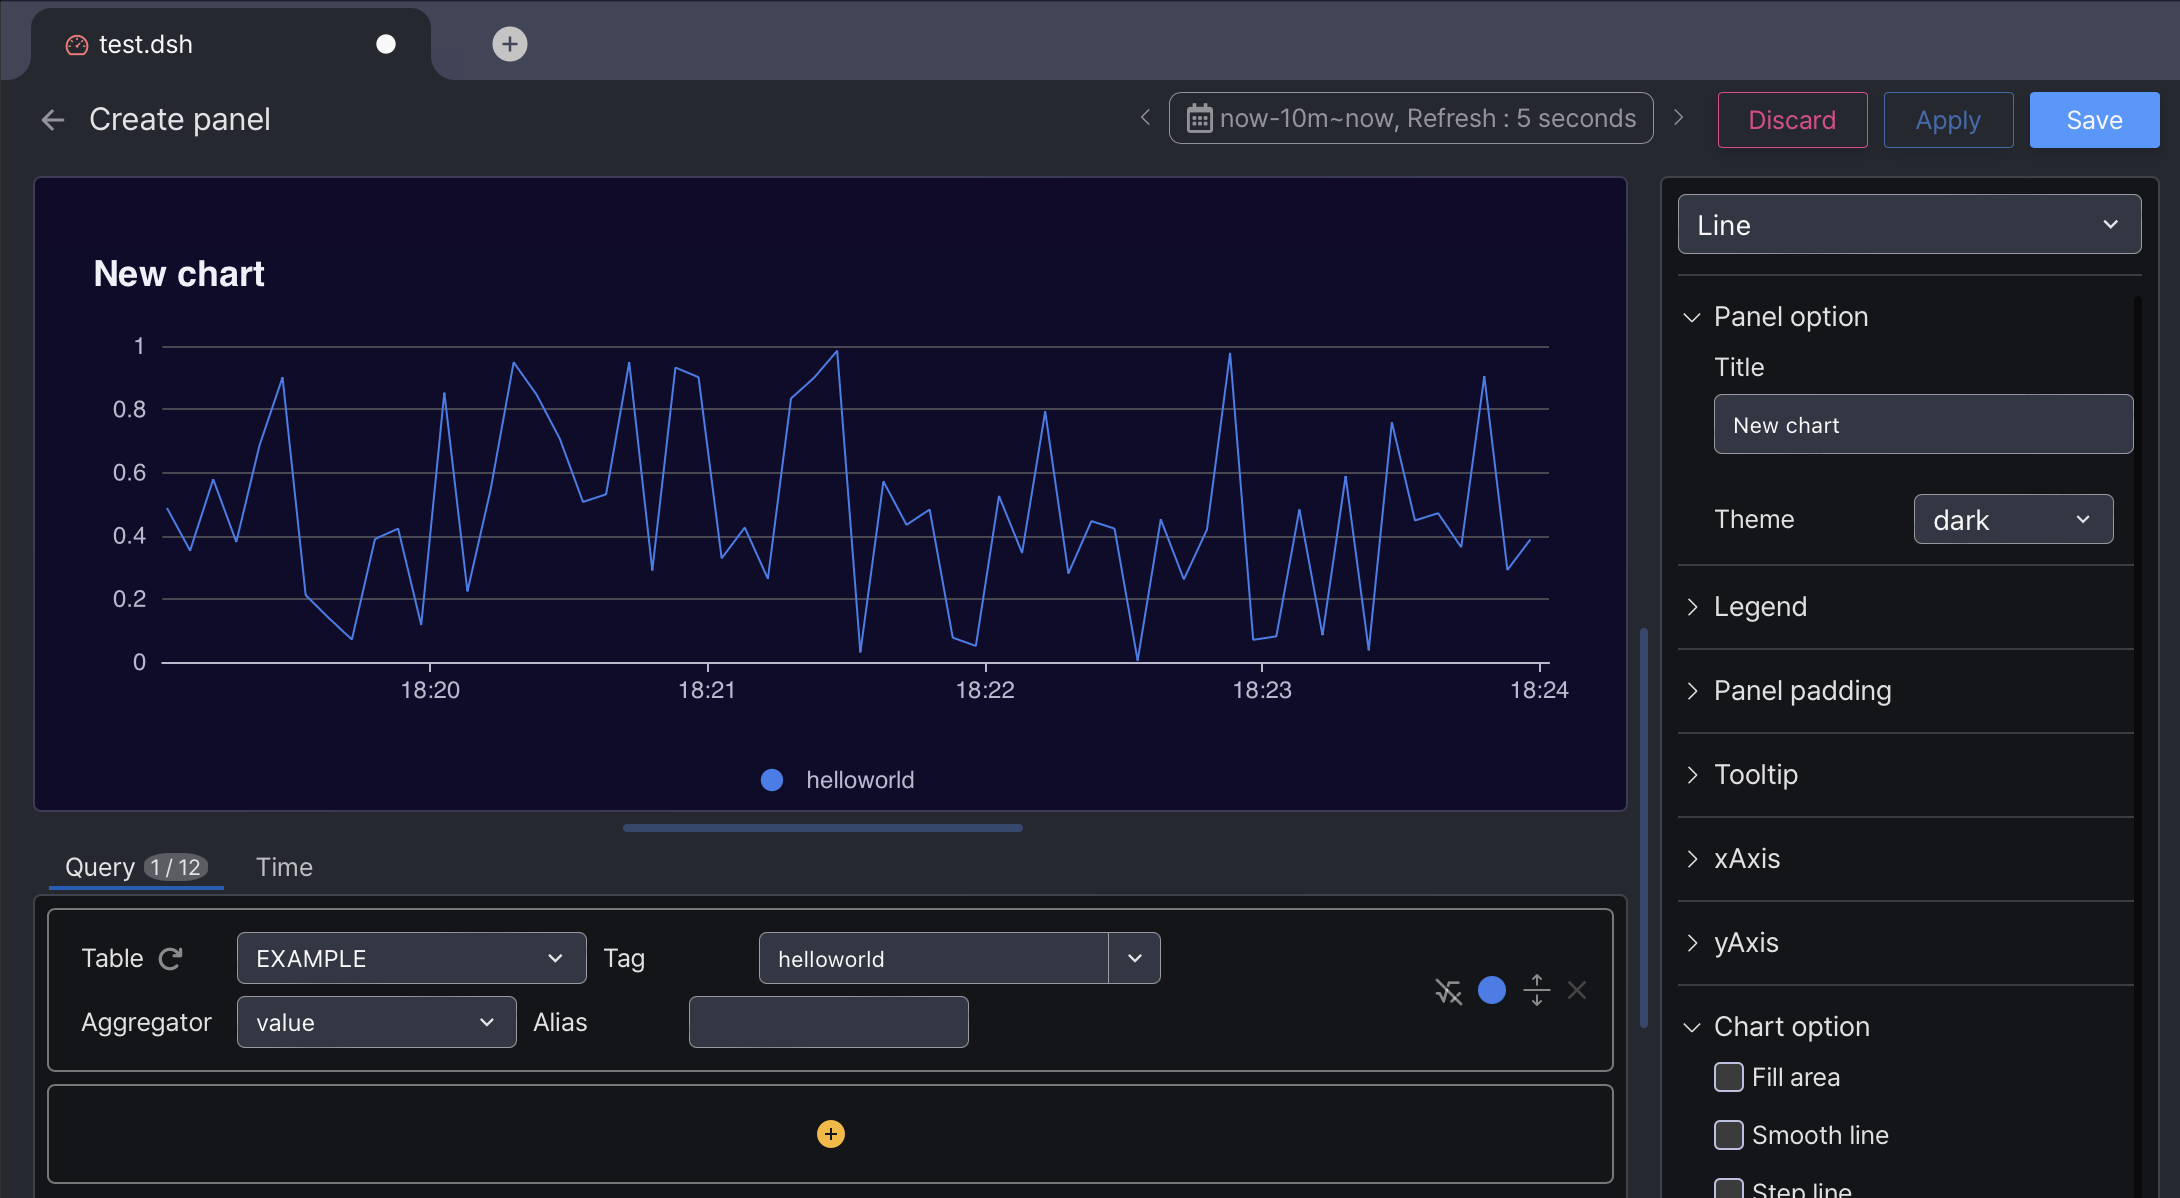The width and height of the screenshot is (2180, 1198).
Task: Enable the Fill area checkbox
Action: point(1729,1077)
